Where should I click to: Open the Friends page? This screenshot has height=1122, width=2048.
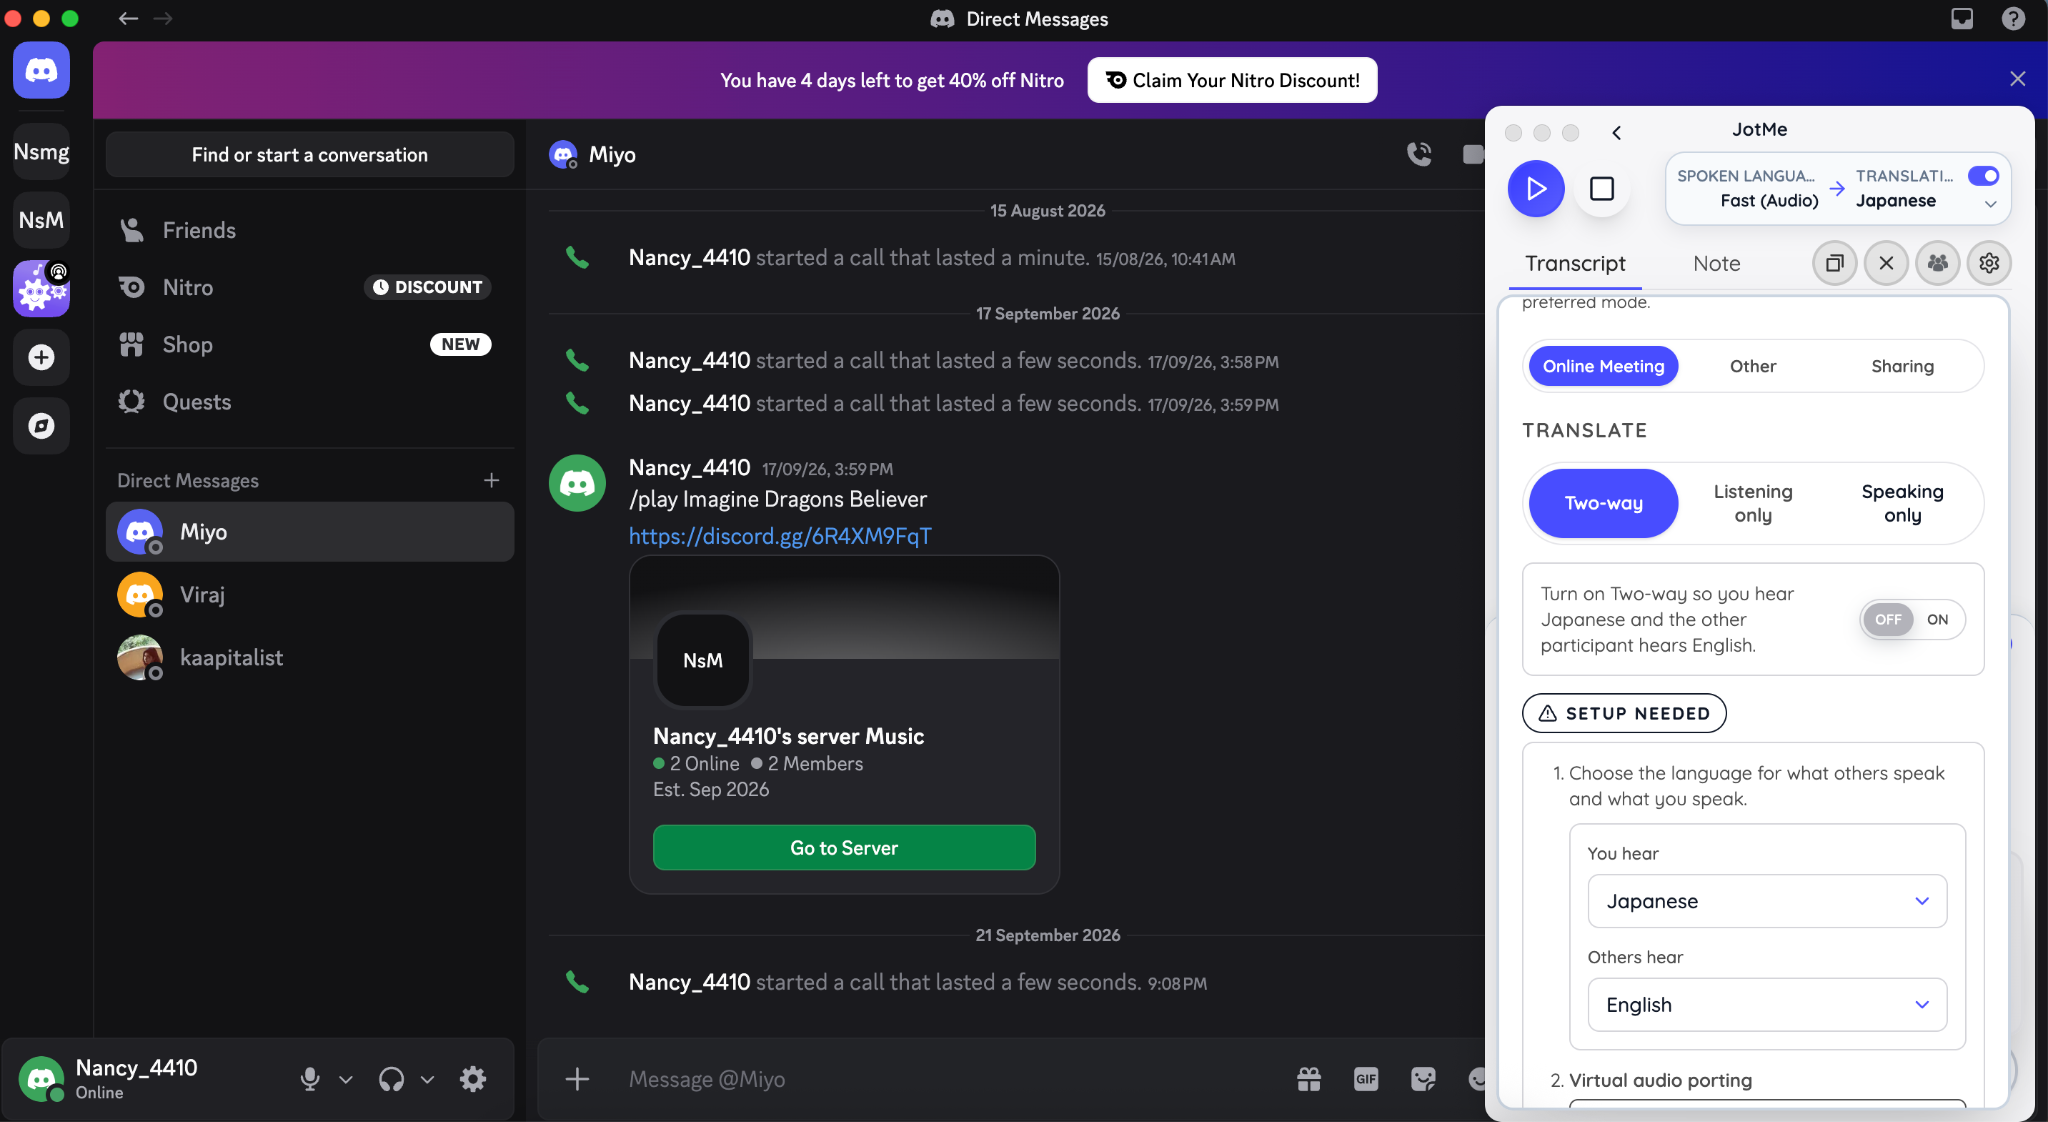[309, 230]
